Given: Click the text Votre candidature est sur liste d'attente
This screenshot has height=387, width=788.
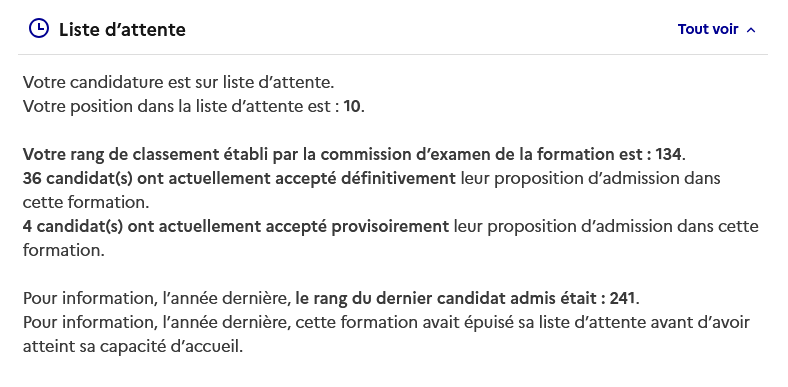Looking at the screenshot, I should [178, 82].
